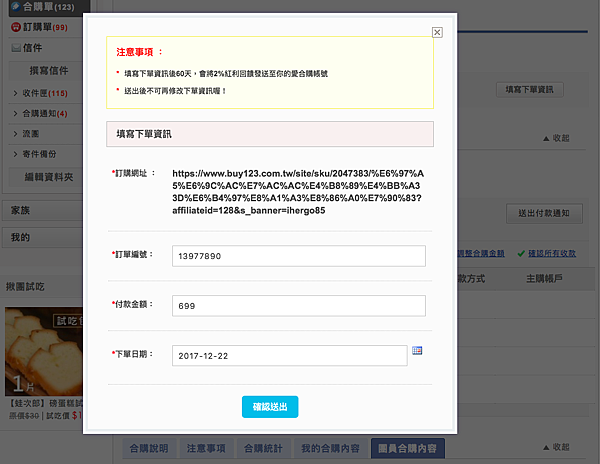Open the calendar date picker icon
This screenshot has height=464, width=600.
coord(417,350)
